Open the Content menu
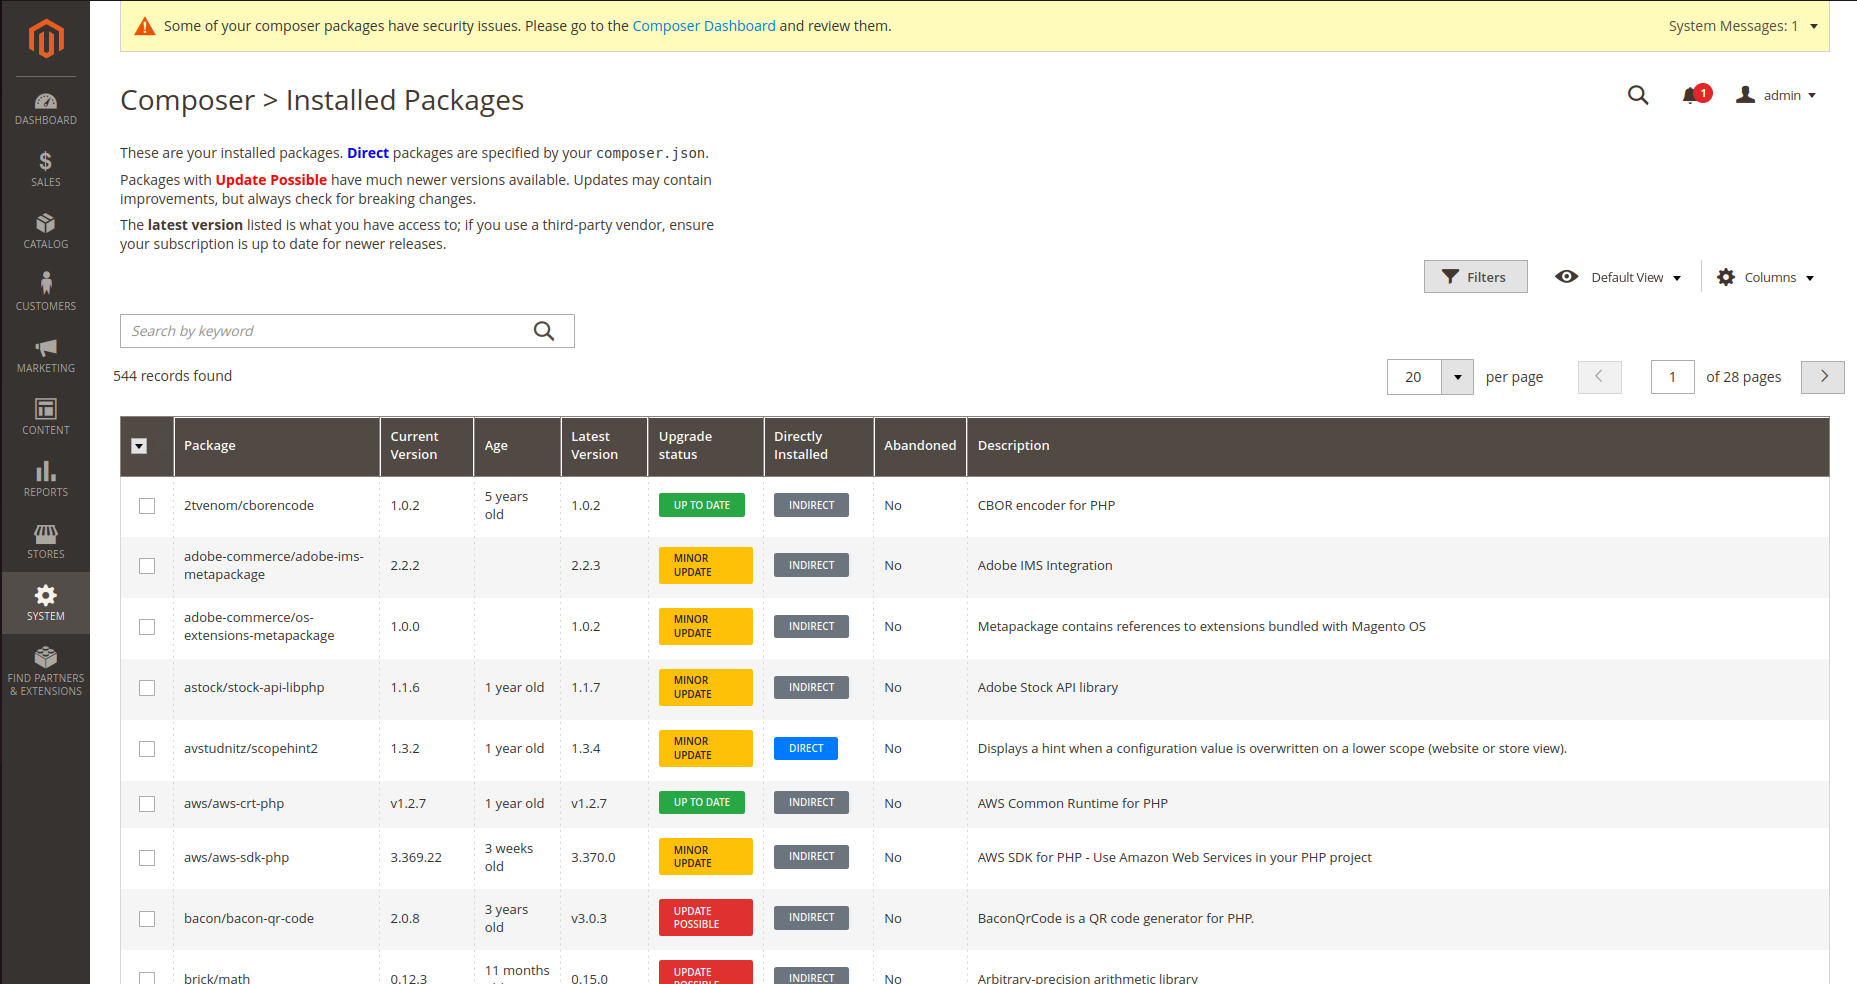 (46, 418)
